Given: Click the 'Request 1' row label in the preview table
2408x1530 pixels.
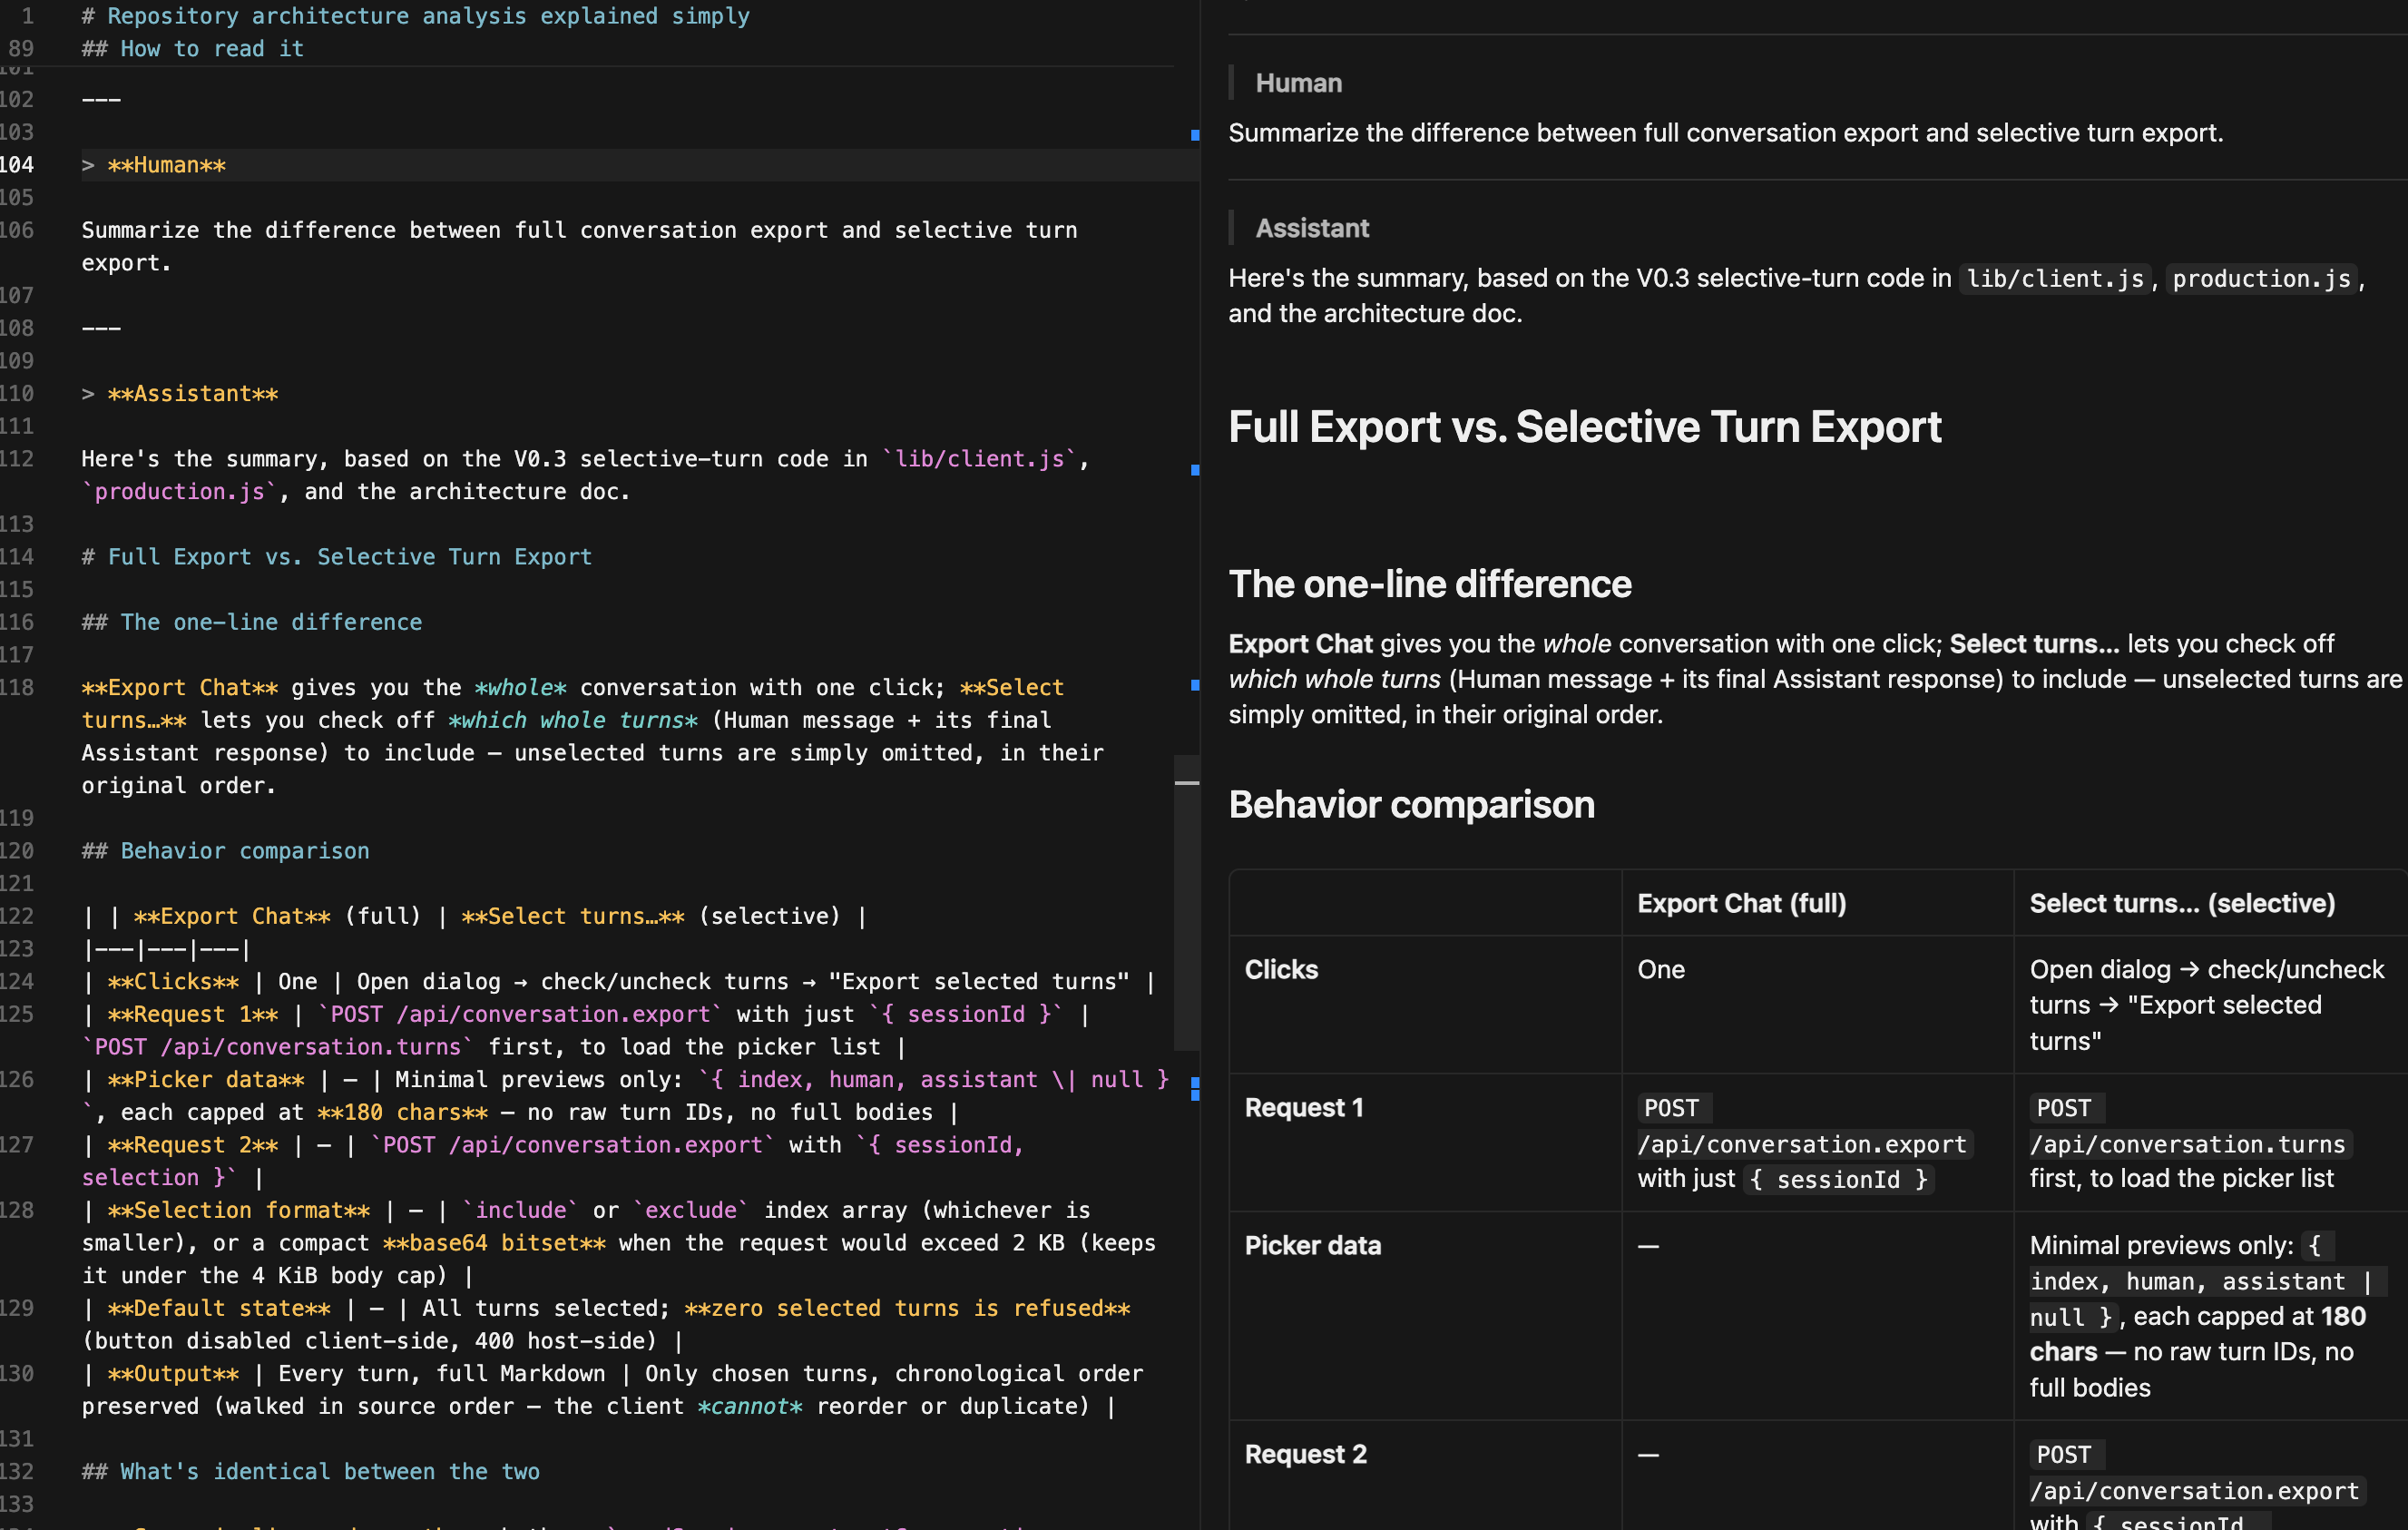Looking at the screenshot, I should pyautogui.click(x=1304, y=1108).
